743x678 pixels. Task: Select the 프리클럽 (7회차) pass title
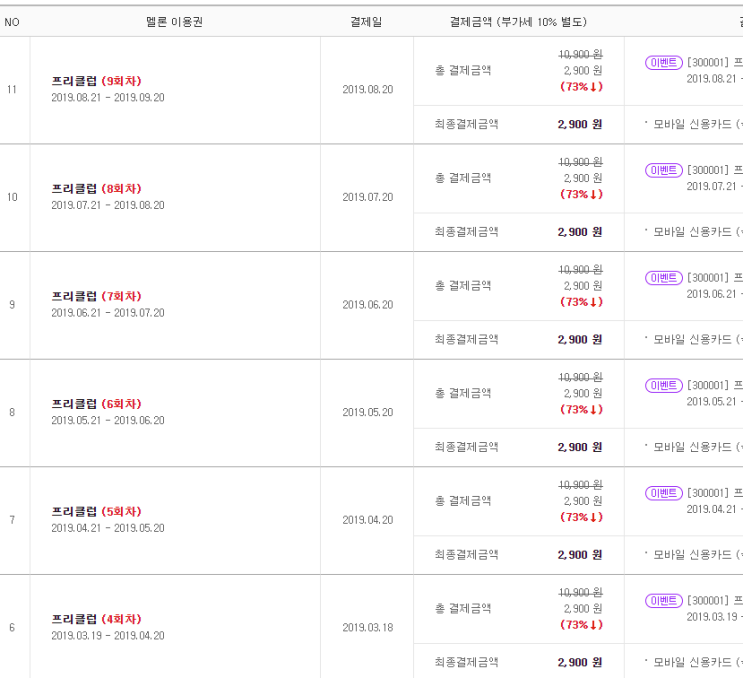click(96, 296)
